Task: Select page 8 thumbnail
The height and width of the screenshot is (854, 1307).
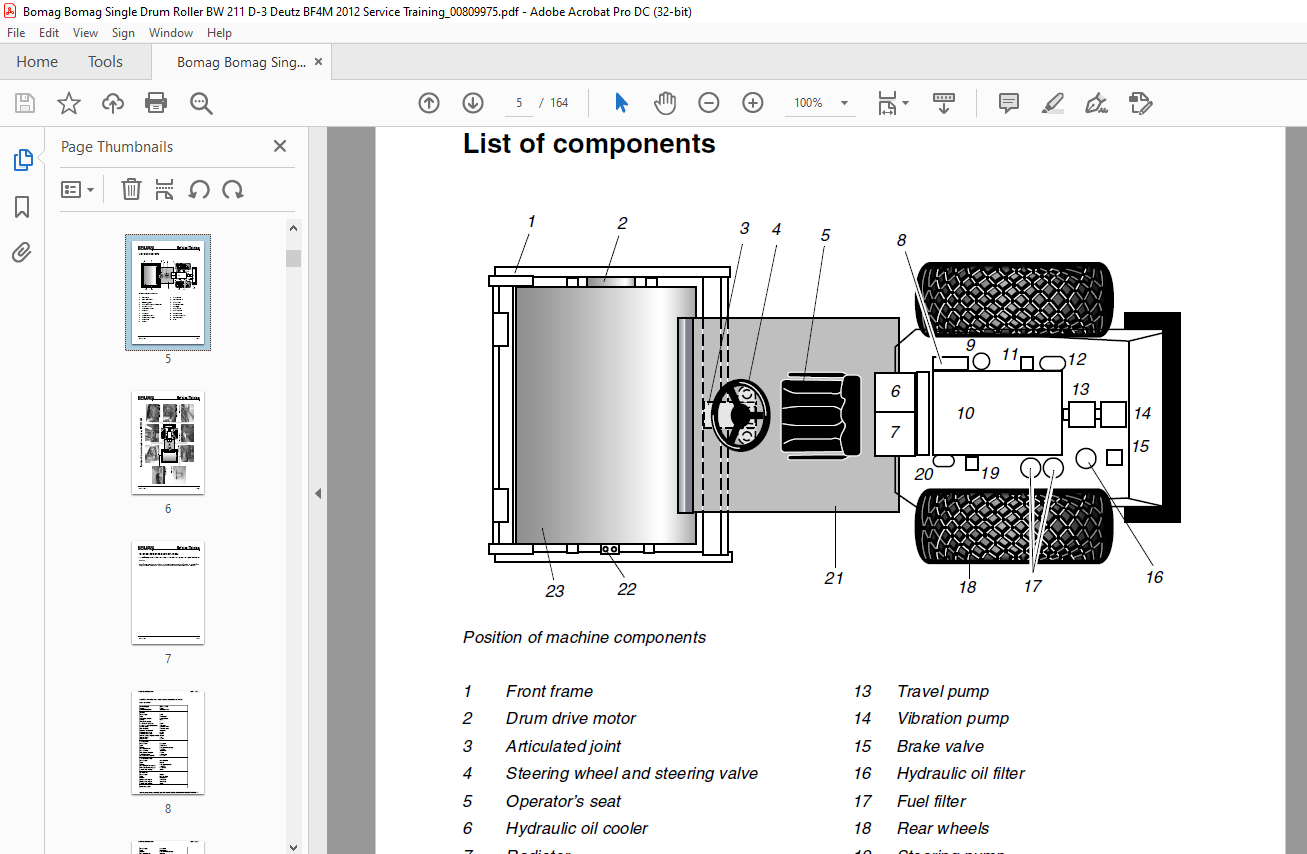Action: coord(168,743)
